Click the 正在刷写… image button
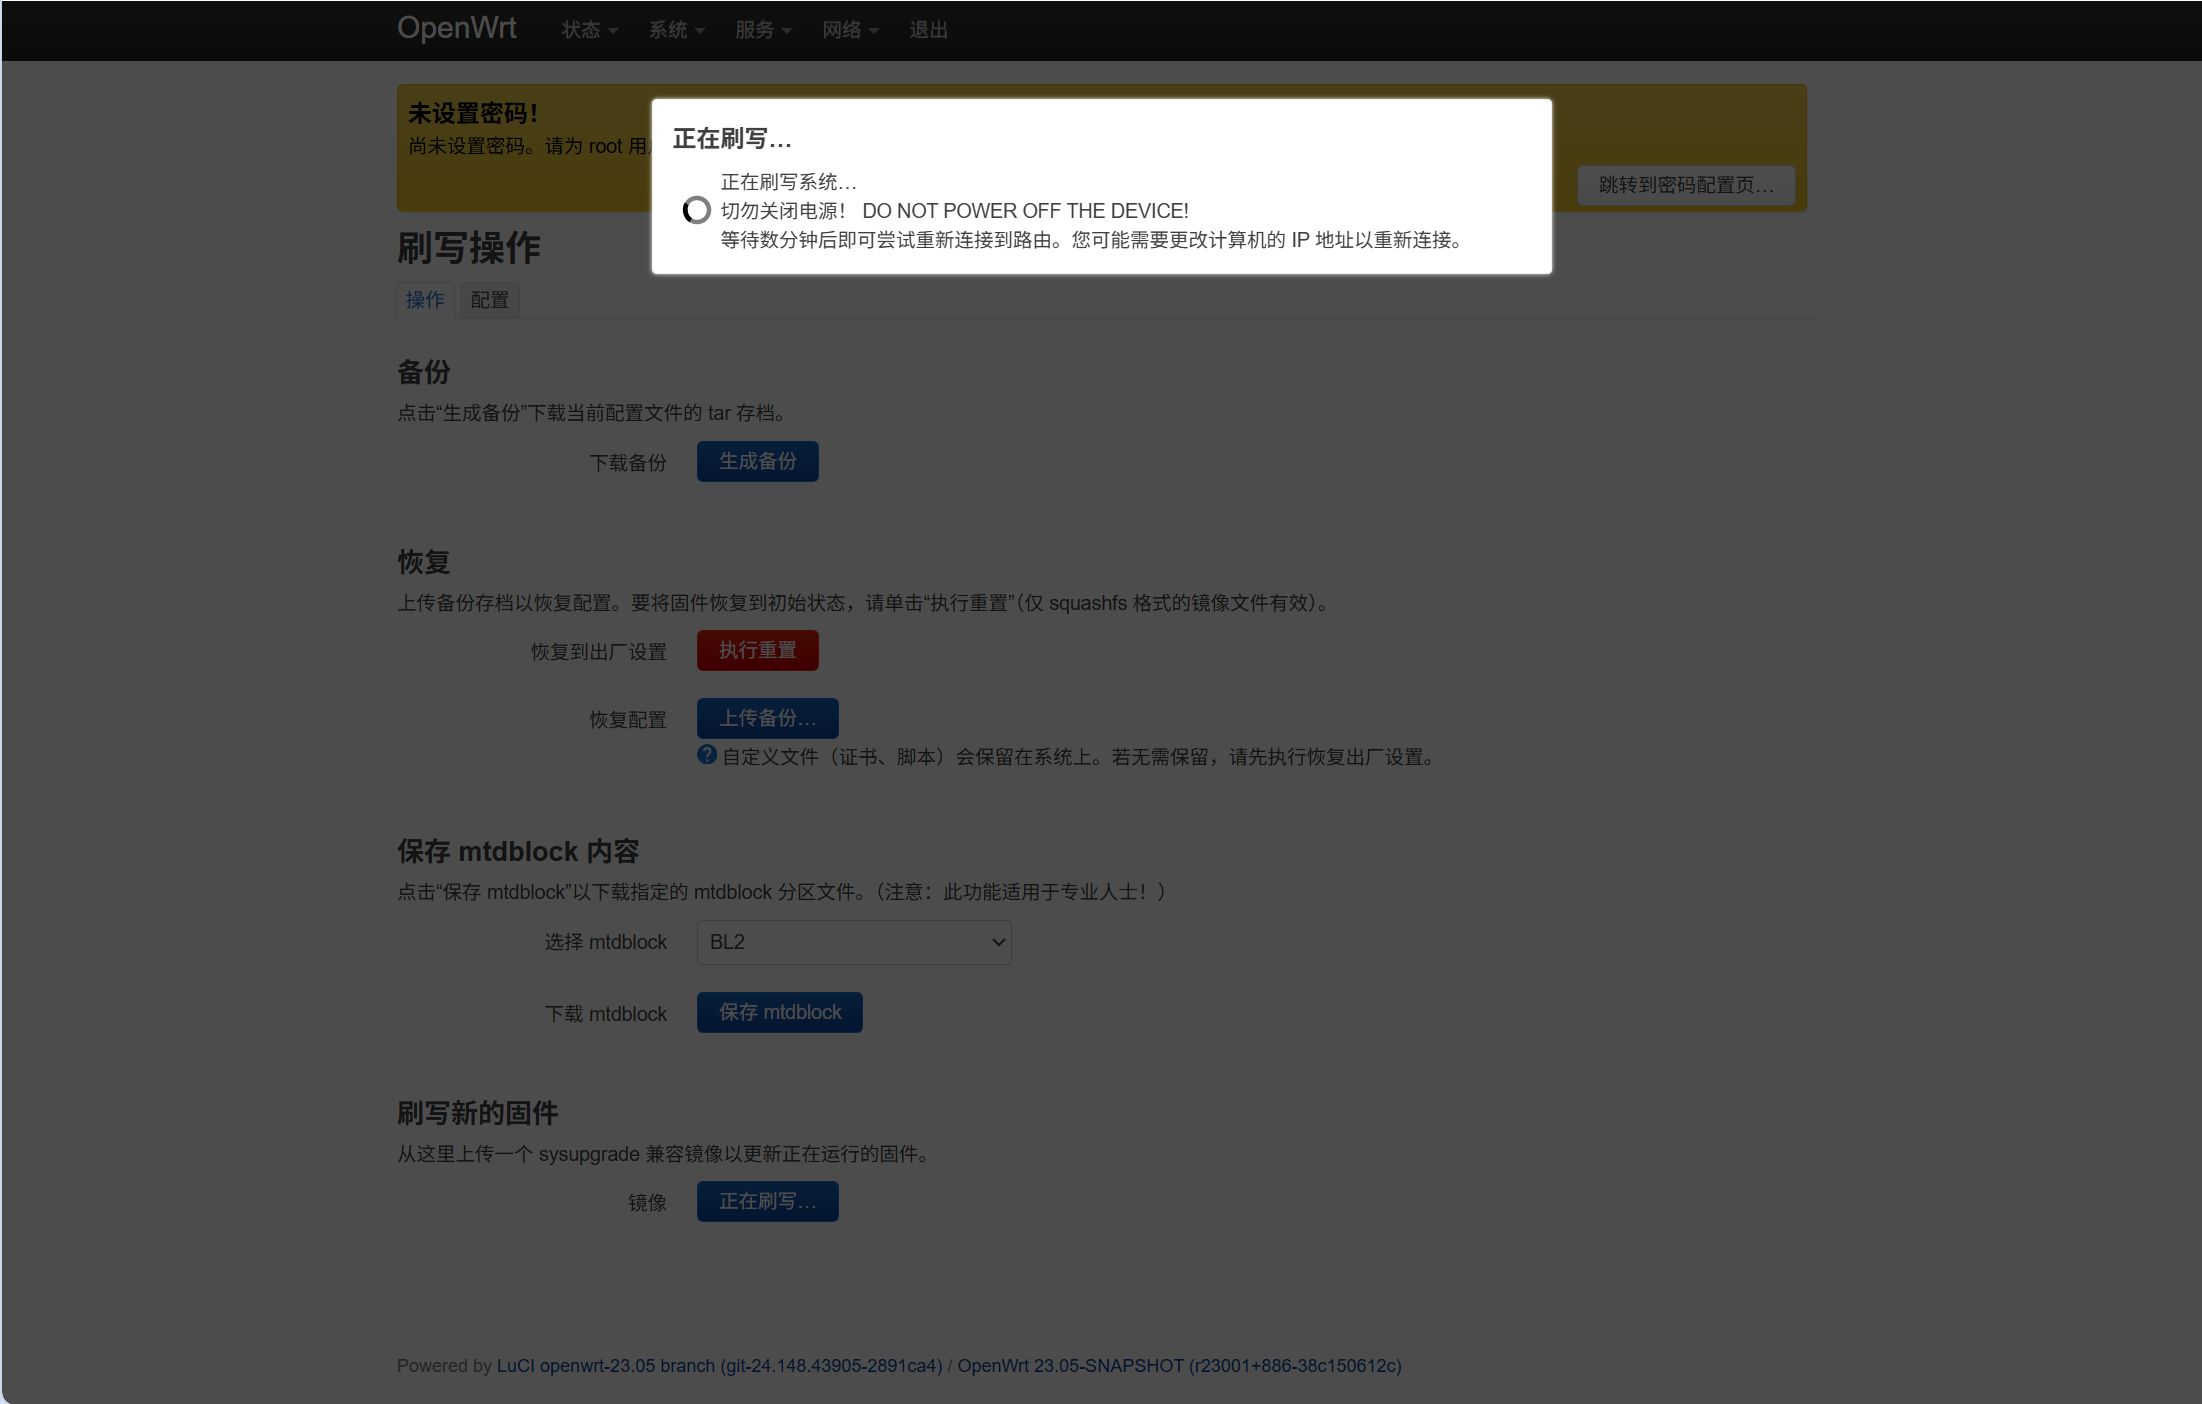The height and width of the screenshot is (1404, 2202). click(768, 1201)
